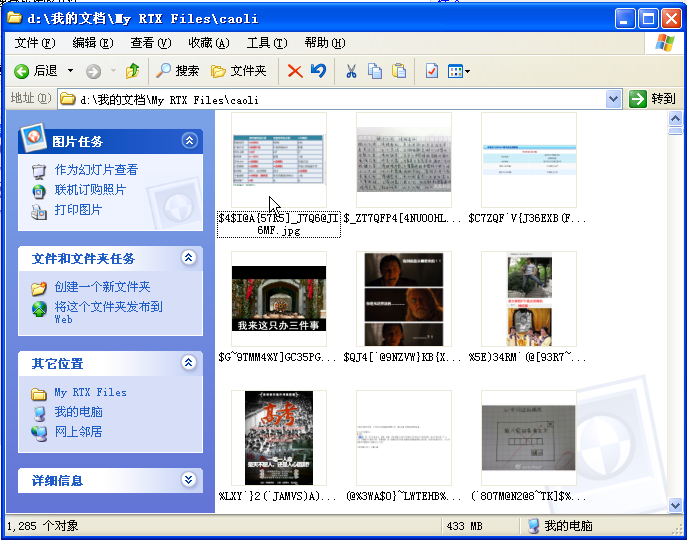Click the My RTX Files folder icon

click(x=39, y=394)
